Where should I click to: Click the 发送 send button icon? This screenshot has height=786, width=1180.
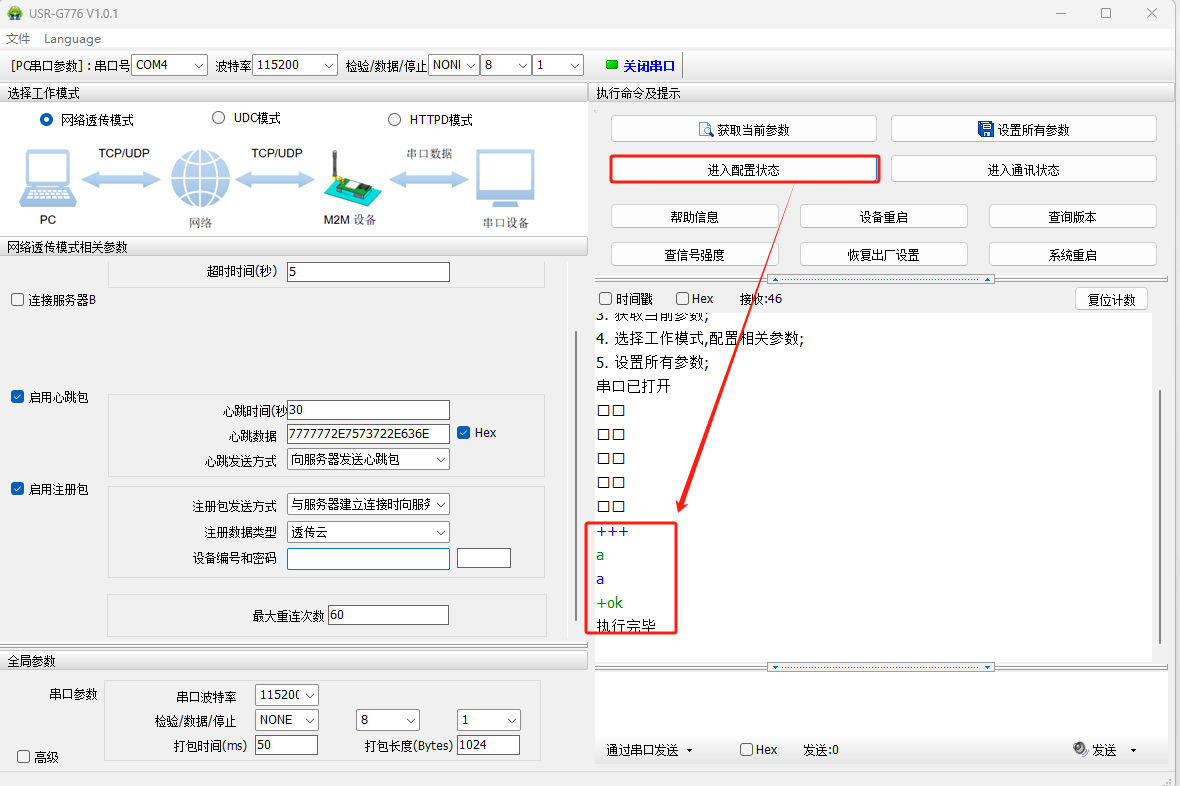(1080, 749)
